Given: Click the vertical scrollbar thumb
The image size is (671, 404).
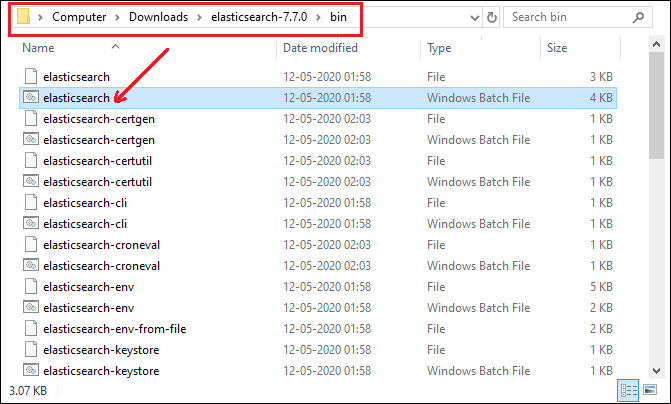Looking at the screenshot, I should (656, 106).
